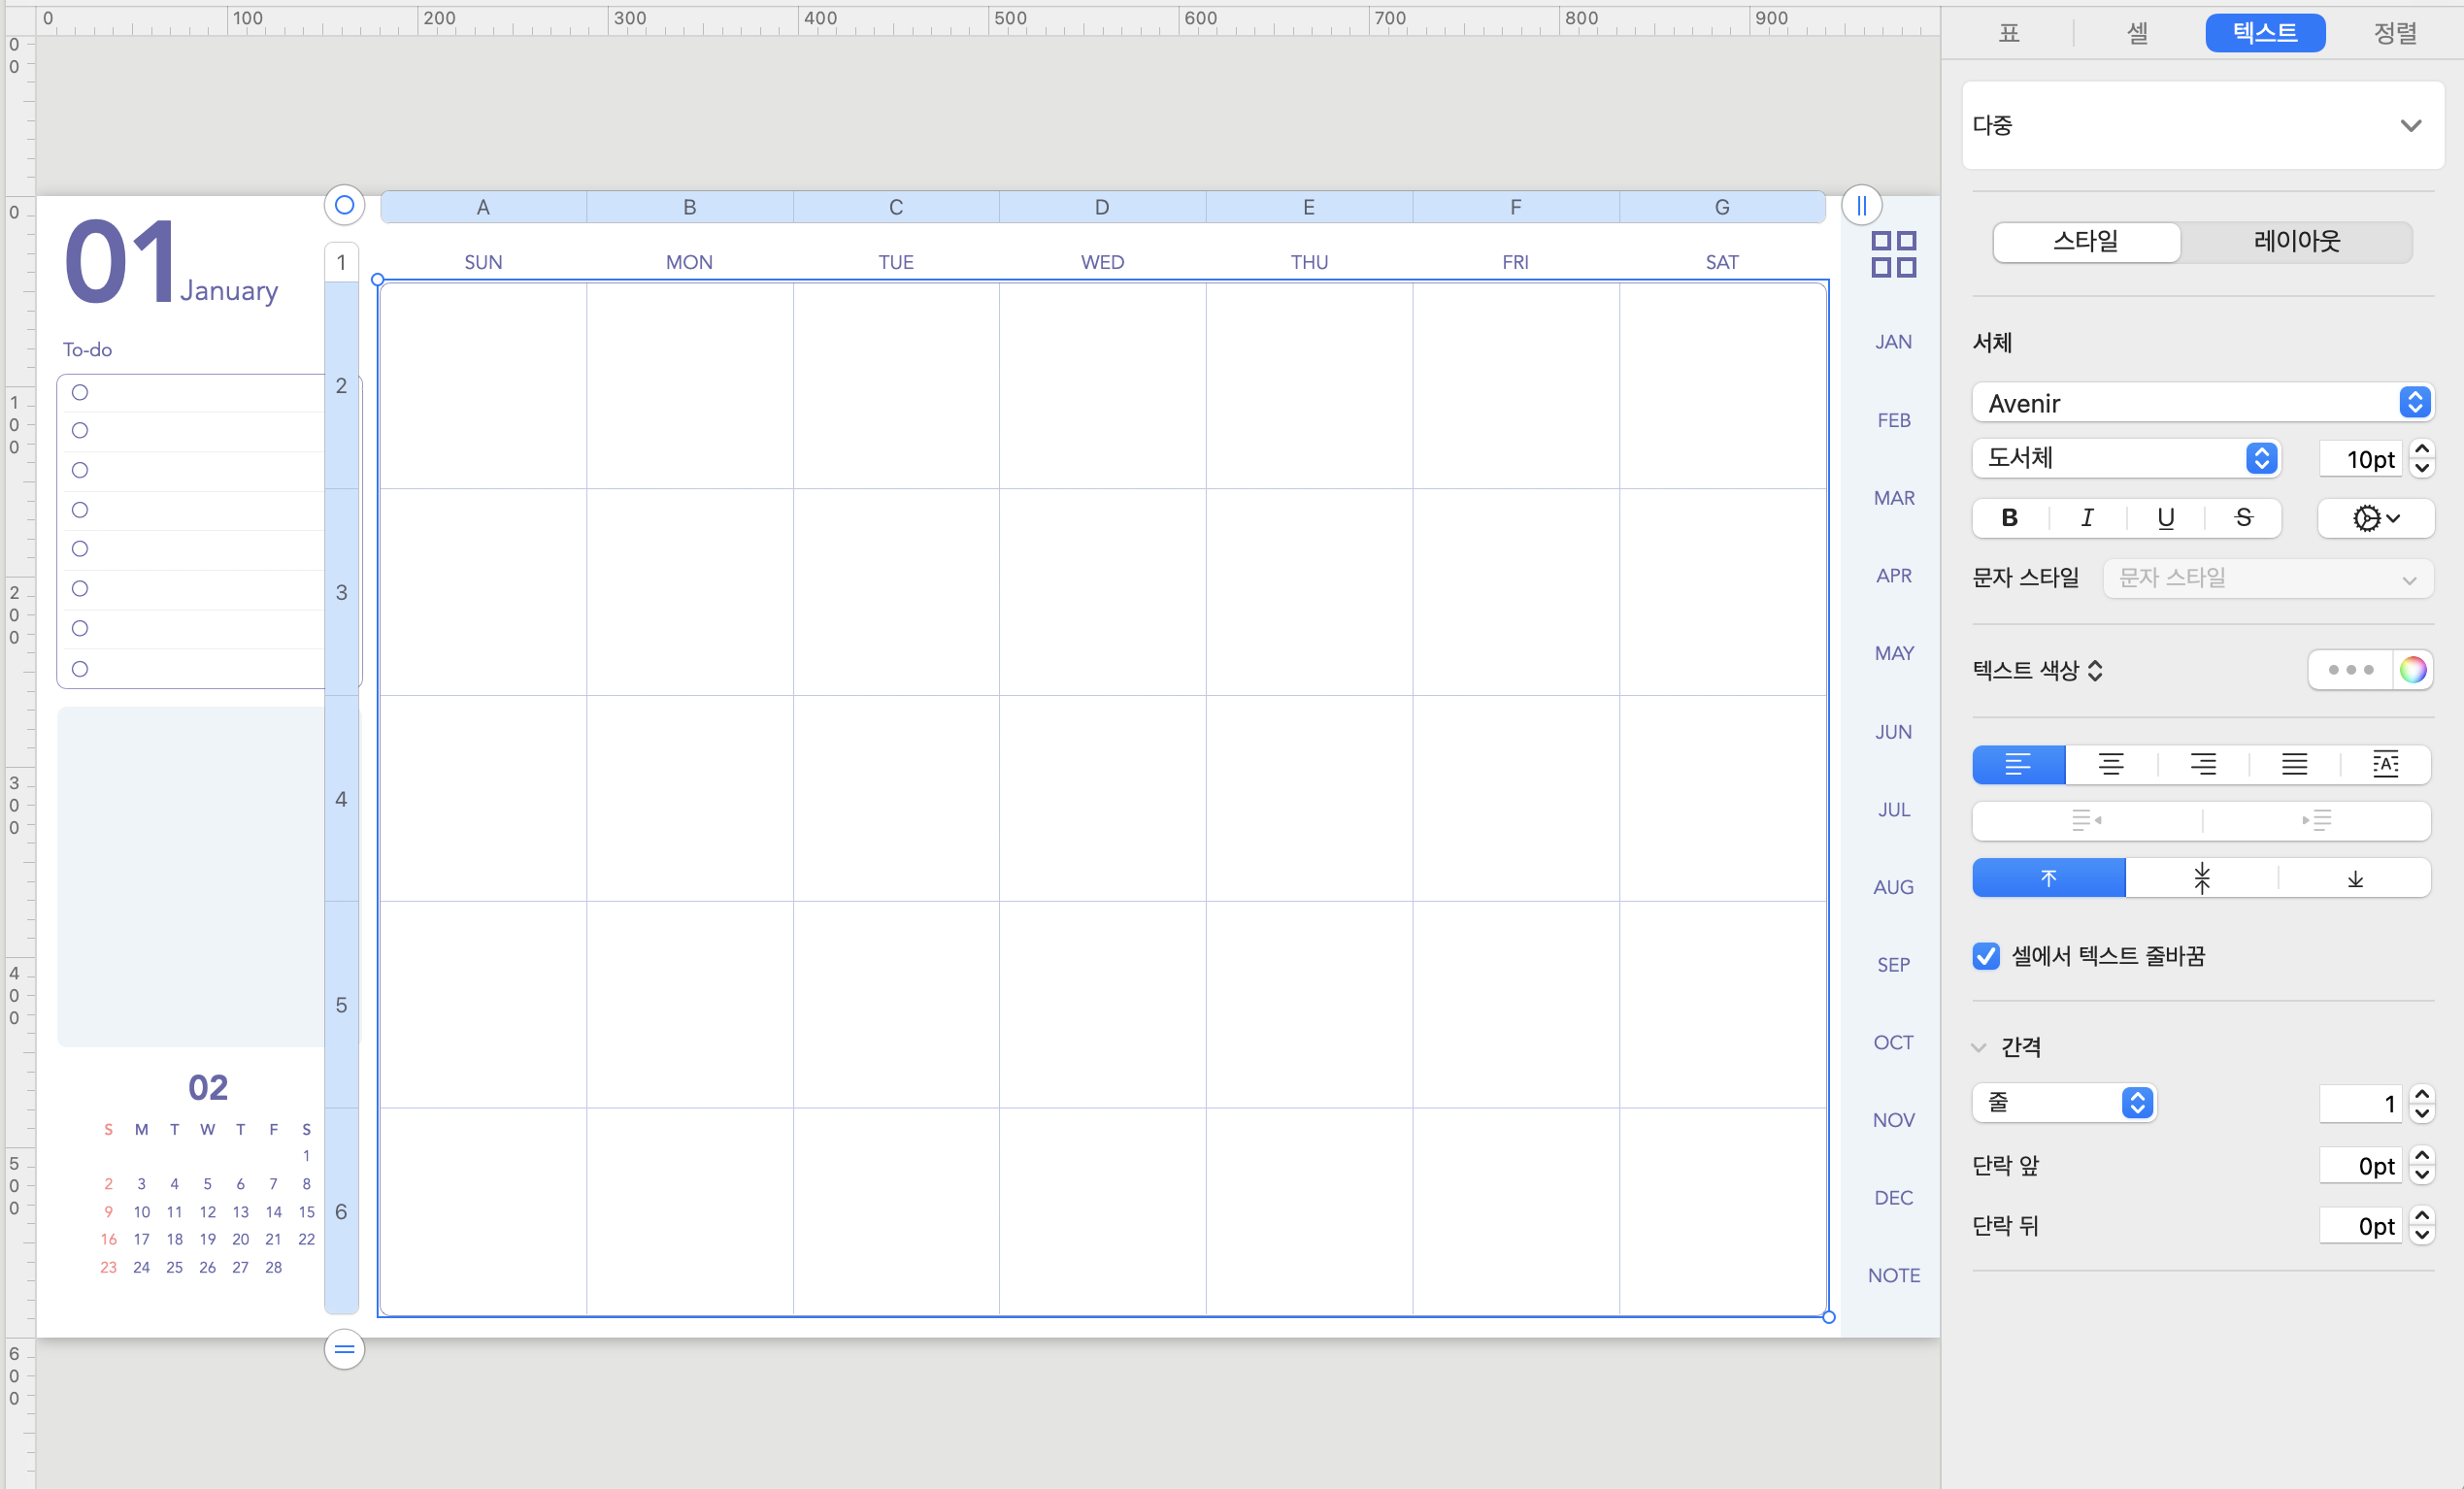Image resolution: width=2464 pixels, height=1489 pixels.
Task: Open the 줄 line spacing type dropdown
Action: pos(2064,1102)
